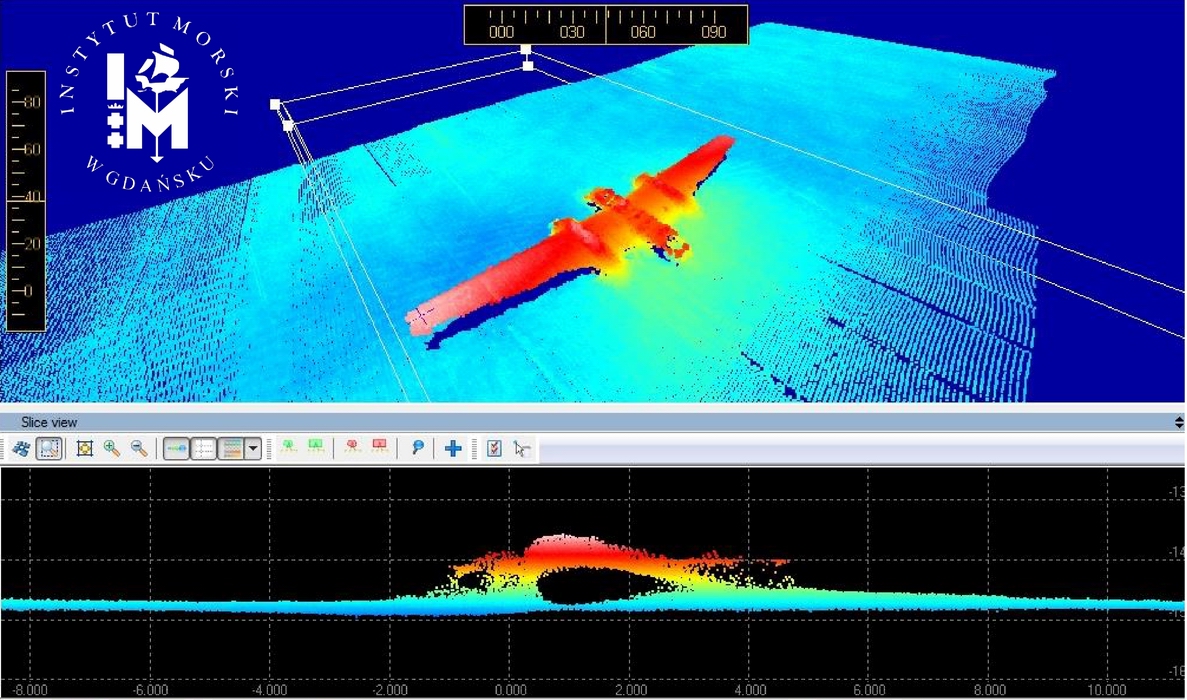
Task: Click the satellite icon in Slice view toolbar
Action: pyautogui.click(x=21, y=449)
